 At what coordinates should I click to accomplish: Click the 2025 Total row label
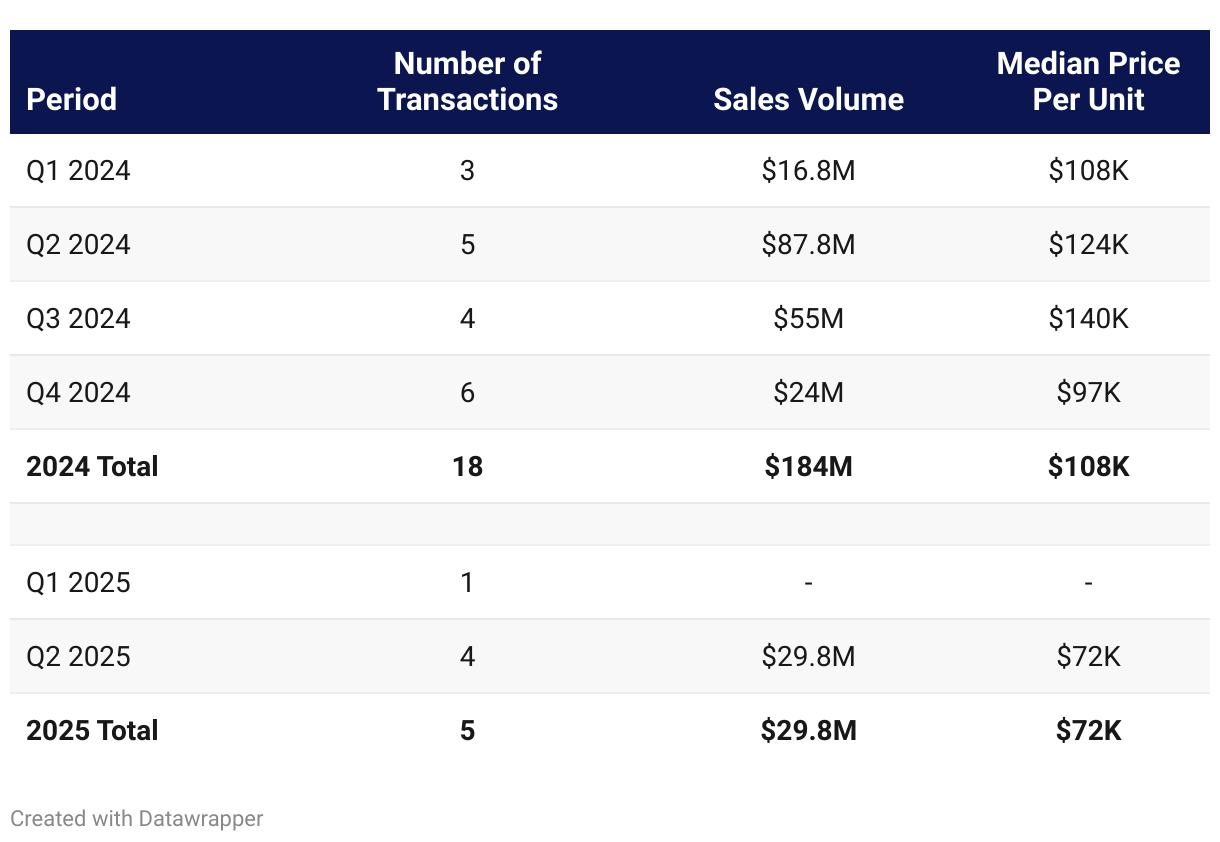pyautogui.click(x=92, y=730)
